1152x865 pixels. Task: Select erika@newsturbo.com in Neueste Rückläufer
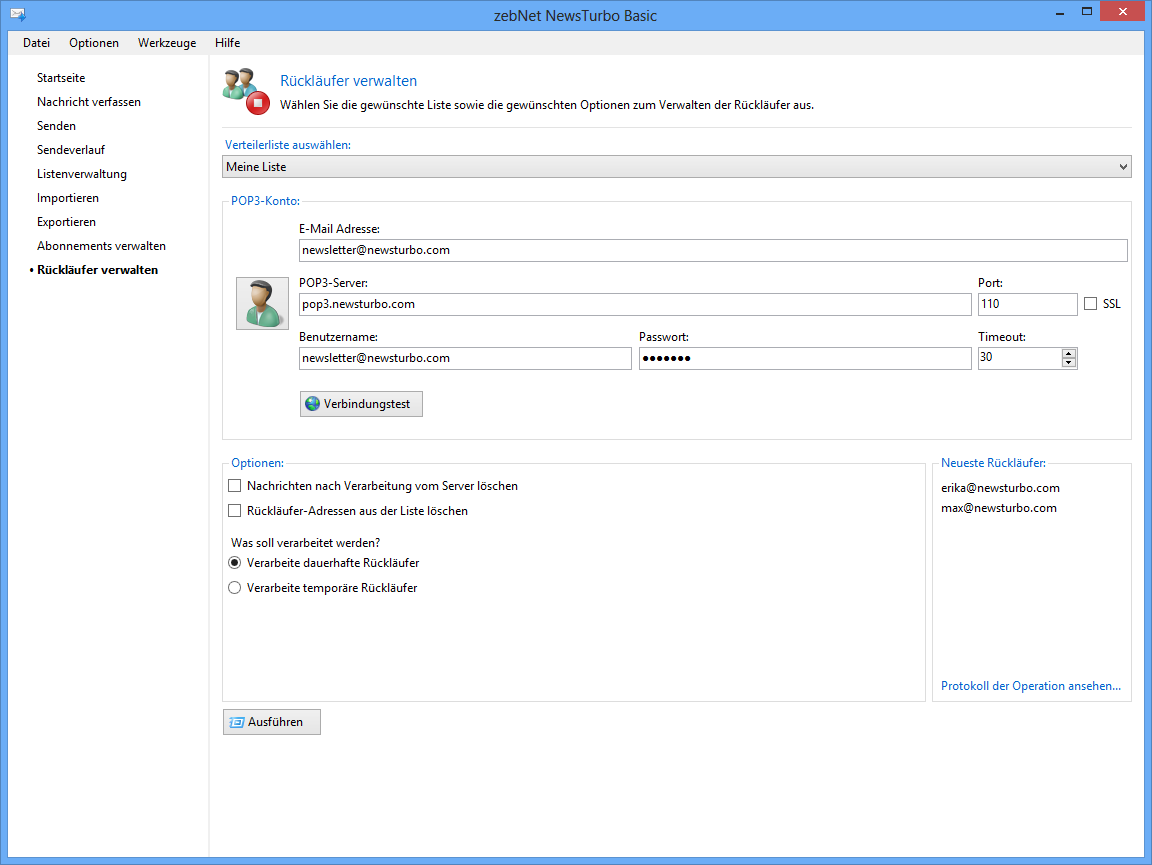(1000, 488)
